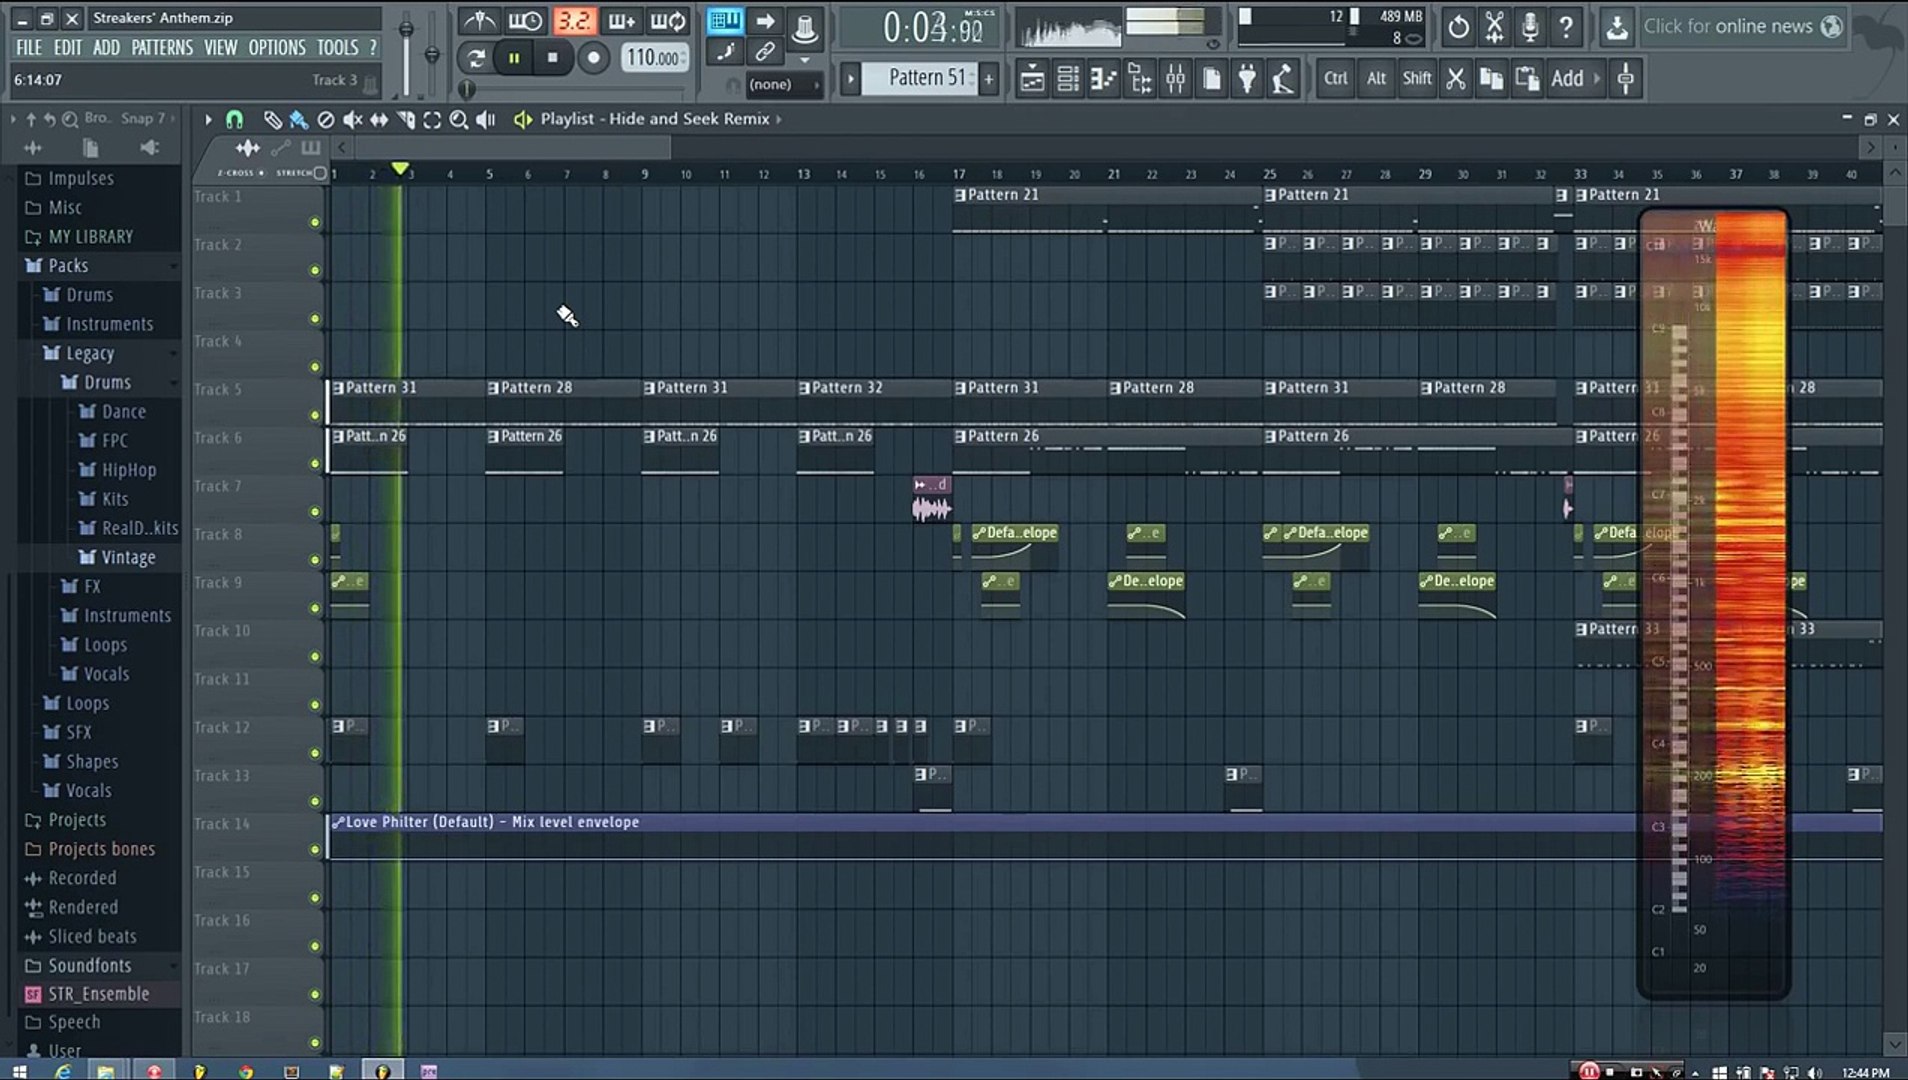Select the paint brush tool in playlist
This screenshot has height=1080, width=1908.
298,120
